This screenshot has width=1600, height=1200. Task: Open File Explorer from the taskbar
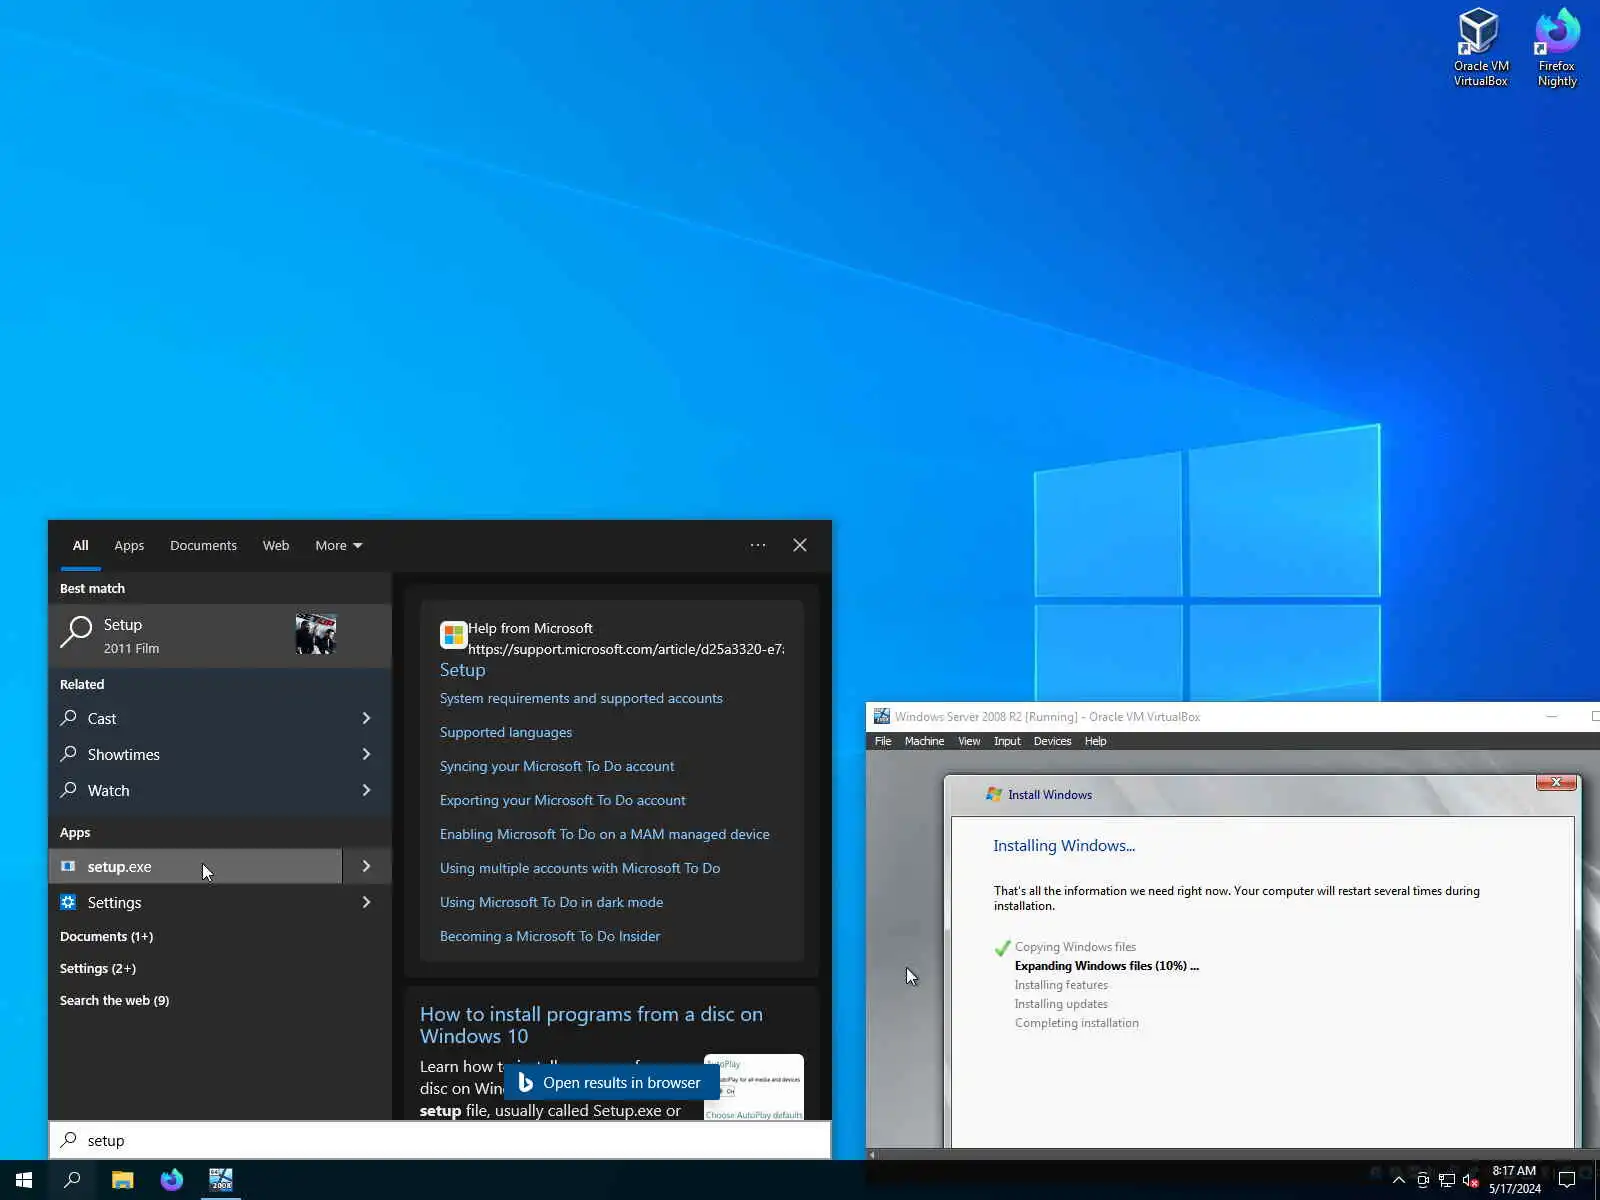click(x=122, y=1180)
